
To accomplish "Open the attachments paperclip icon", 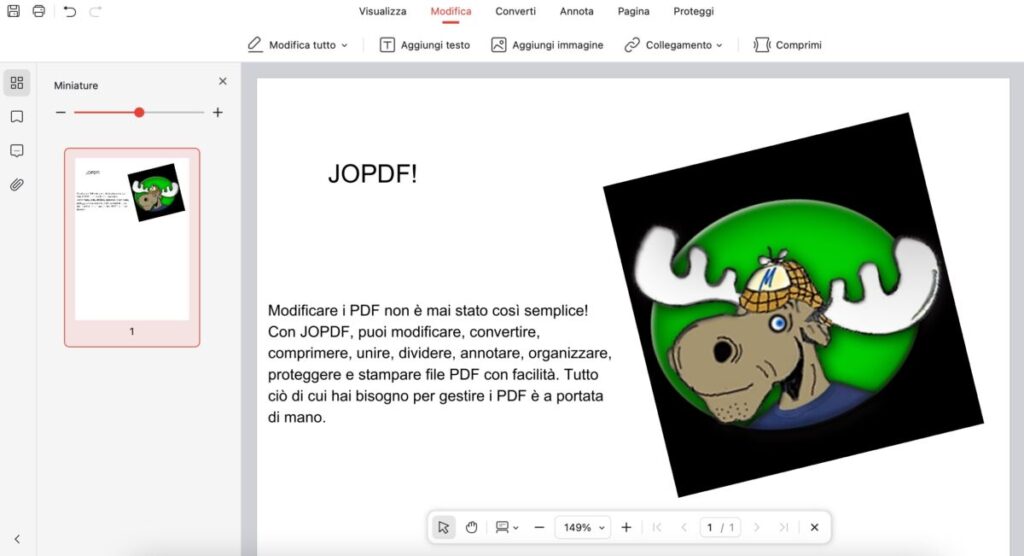I will (x=16, y=185).
